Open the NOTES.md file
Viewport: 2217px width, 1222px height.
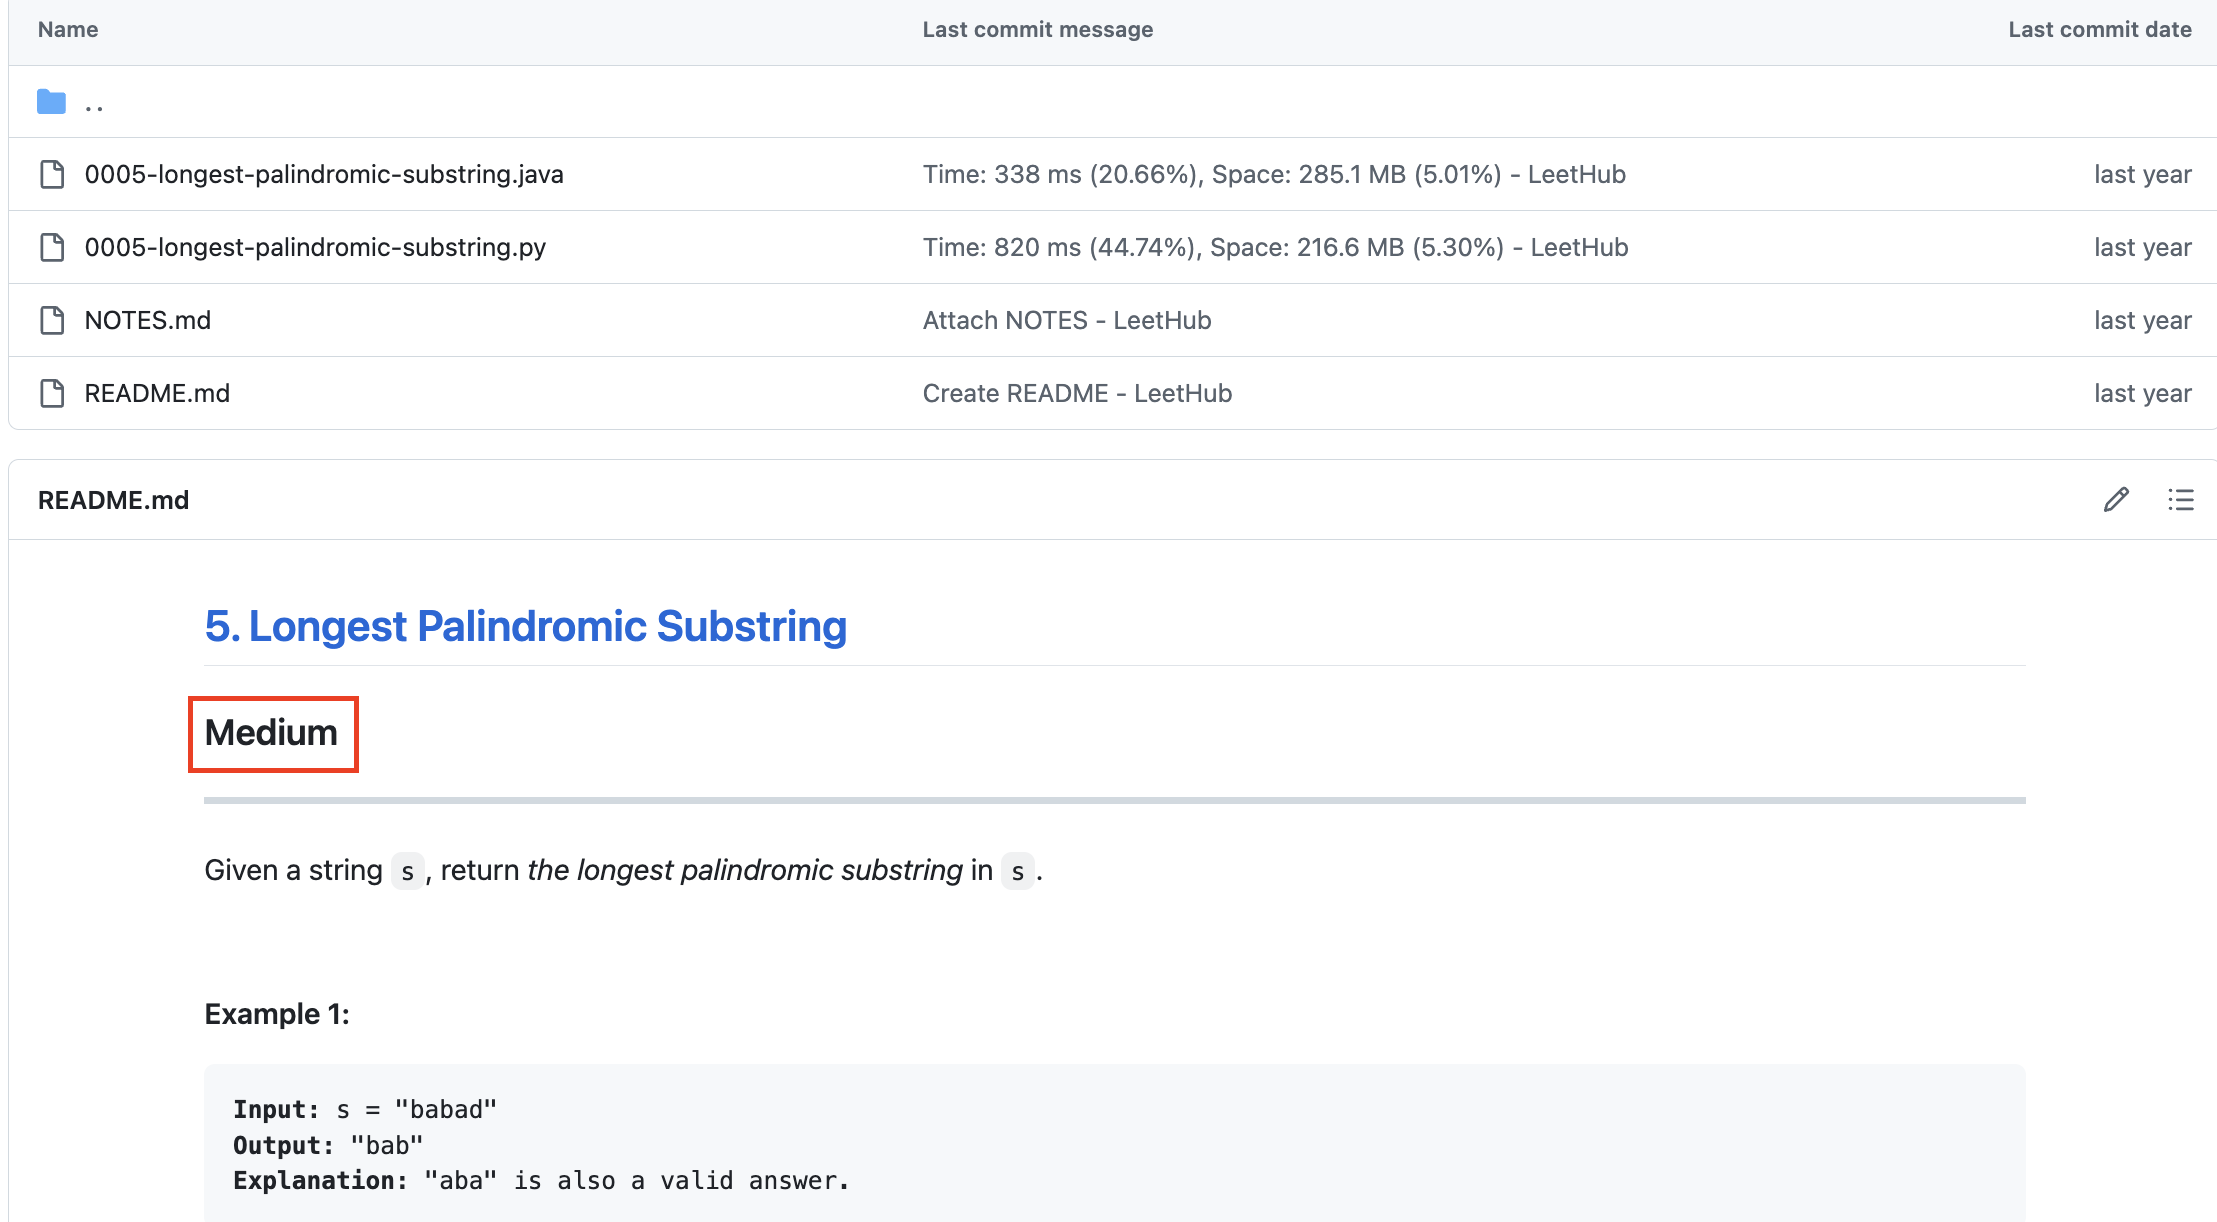click(x=148, y=320)
